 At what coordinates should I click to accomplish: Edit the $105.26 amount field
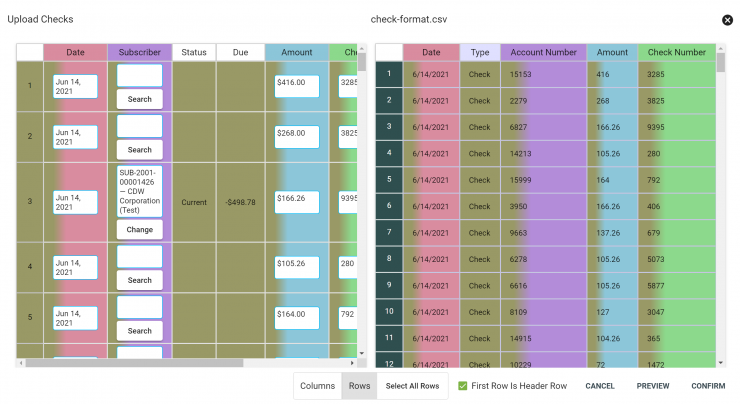click(x=297, y=267)
